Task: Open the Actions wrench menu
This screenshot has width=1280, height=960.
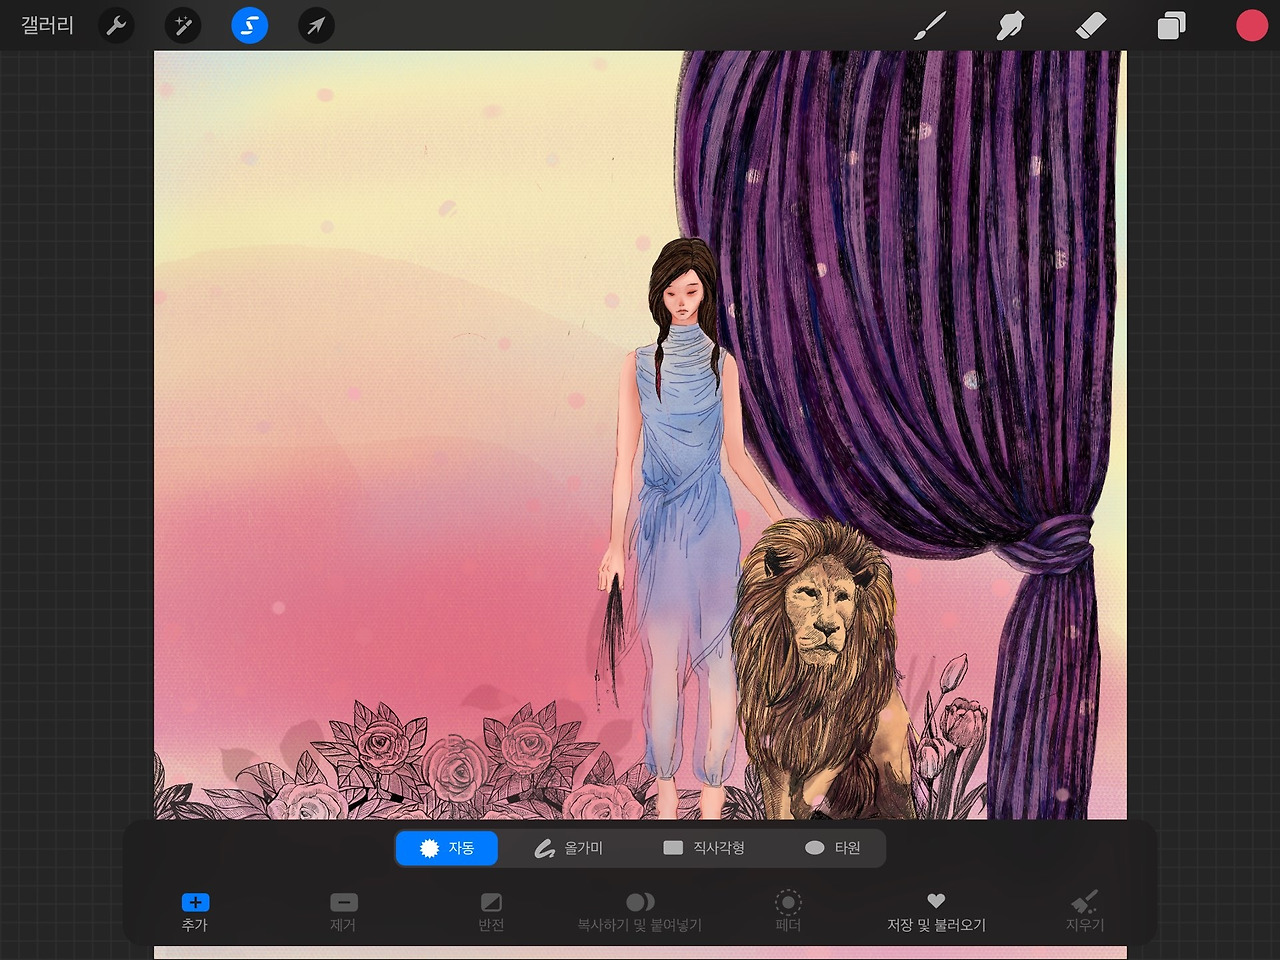Action: coord(117,26)
